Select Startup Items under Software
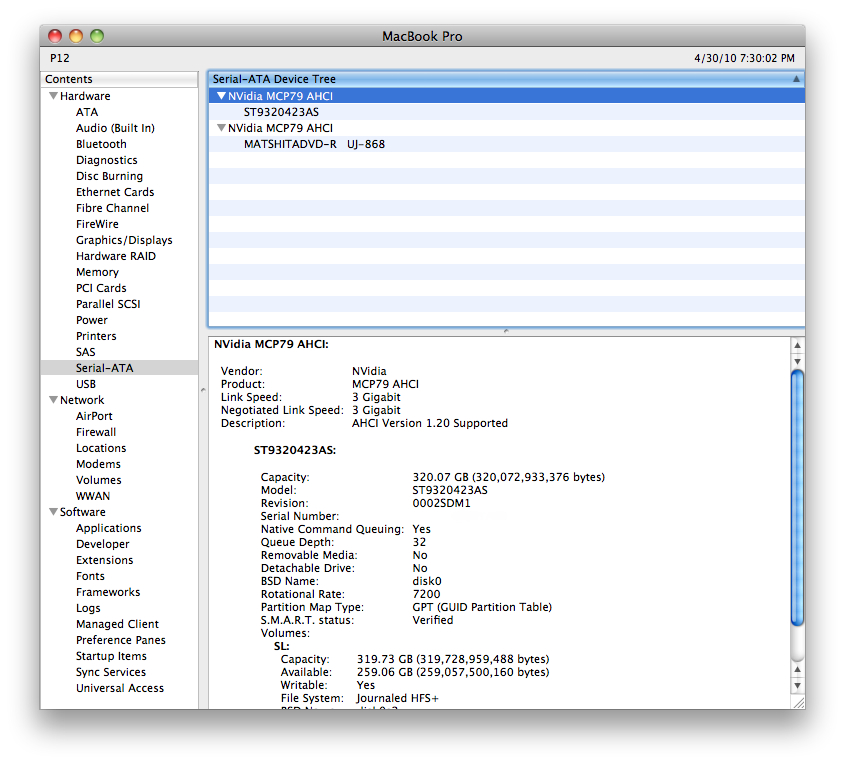Viewport: 845px width, 764px height. point(111,656)
